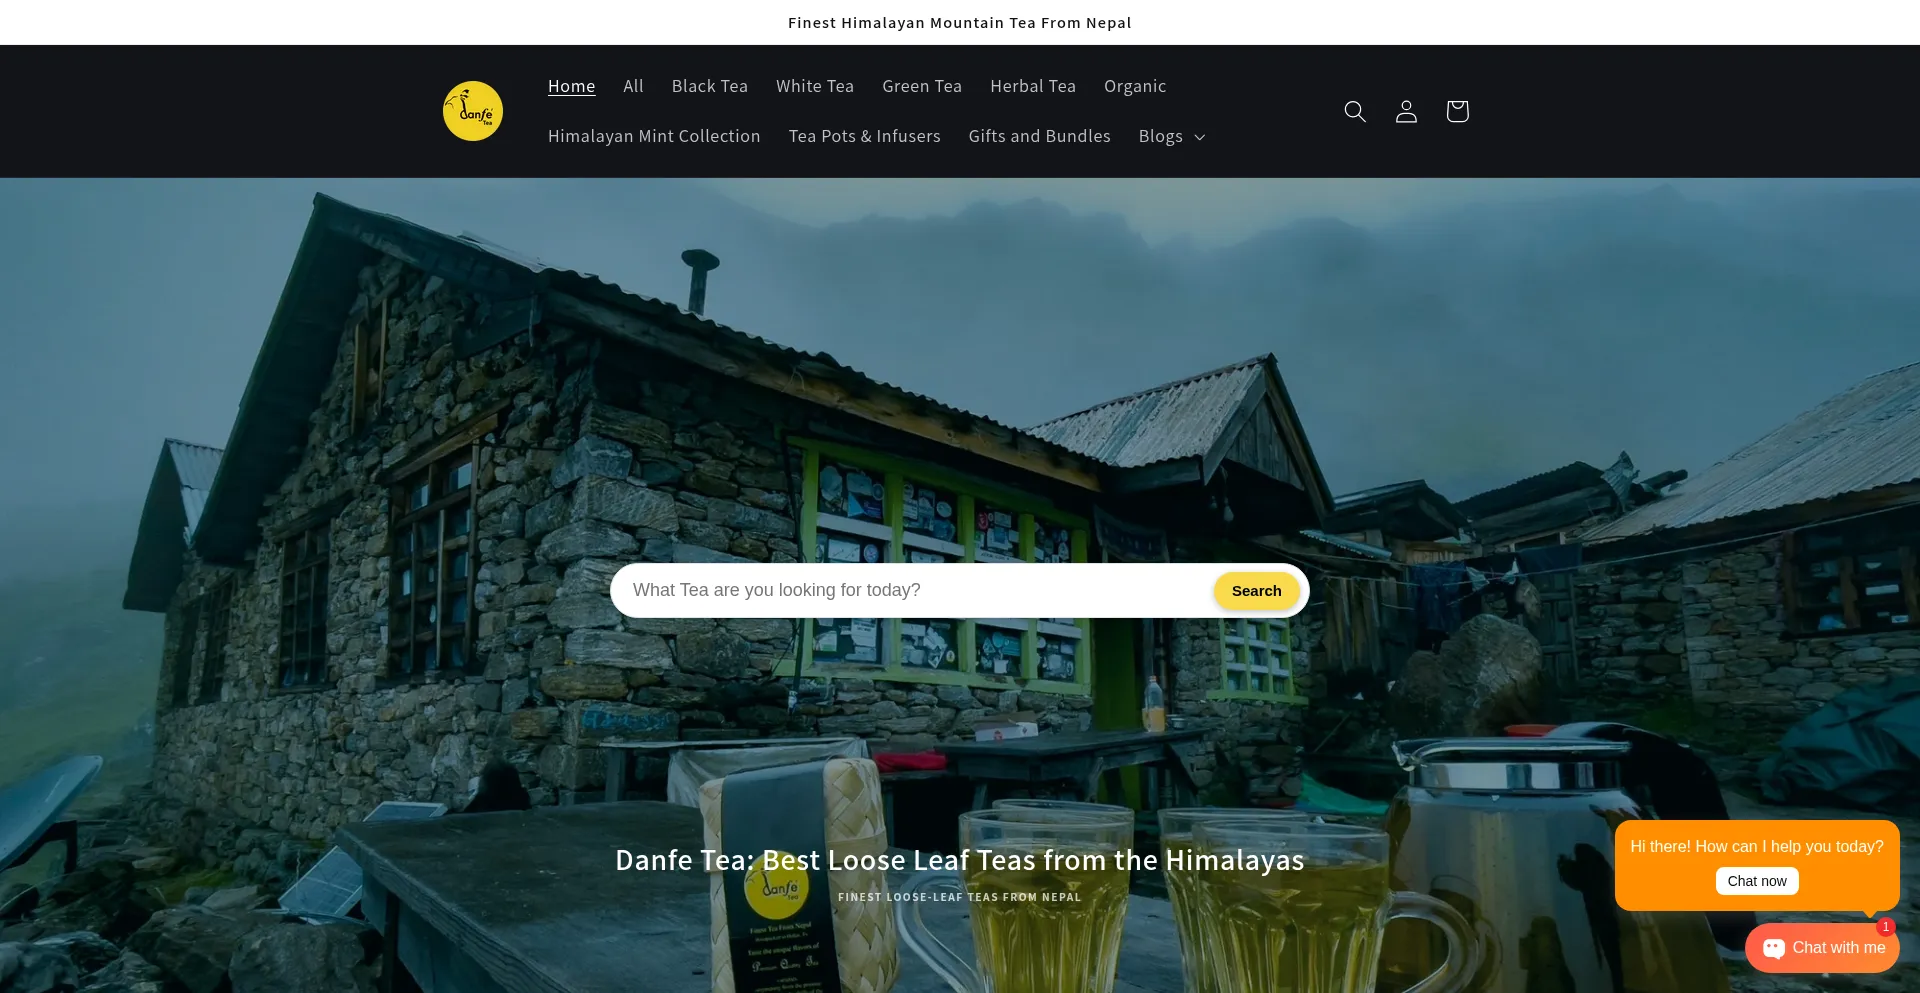Screen dimensions: 1920x993
Task: Click the Chat now button
Action: pos(1756,881)
